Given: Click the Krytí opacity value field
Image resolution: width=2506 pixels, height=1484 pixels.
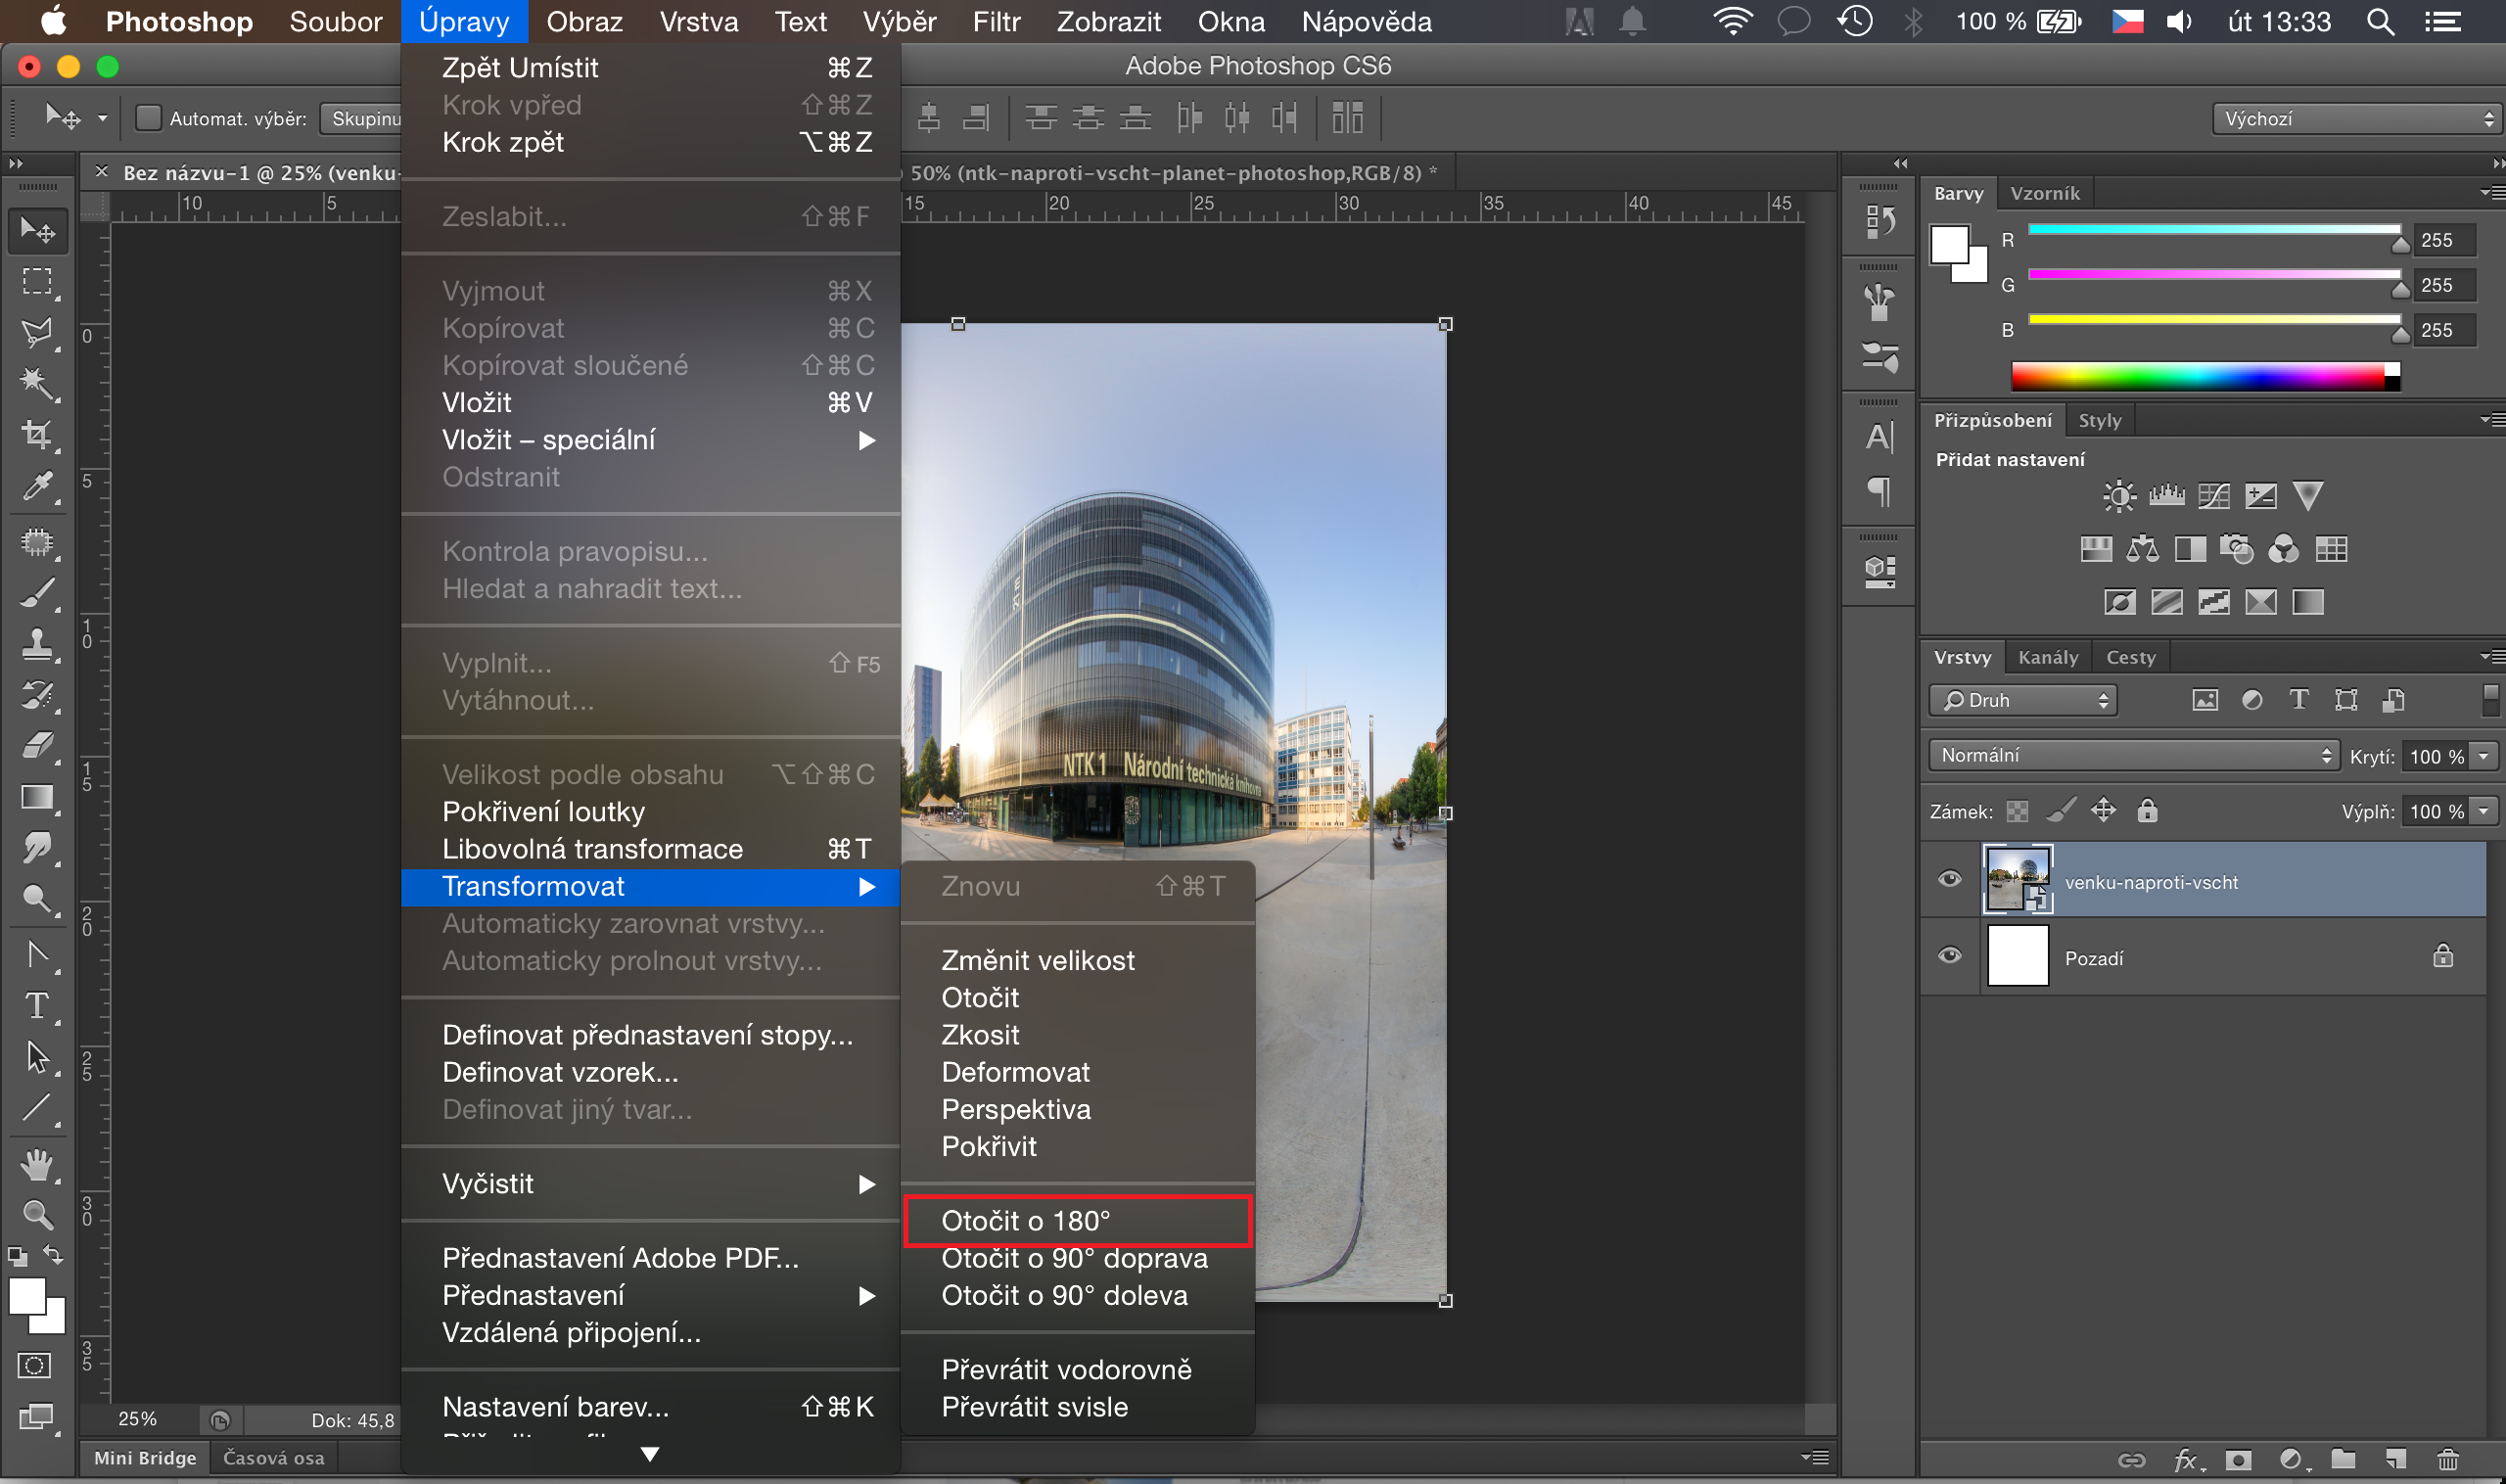Looking at the screenshot, I should pyautogui.click(x=2436, y=757).
